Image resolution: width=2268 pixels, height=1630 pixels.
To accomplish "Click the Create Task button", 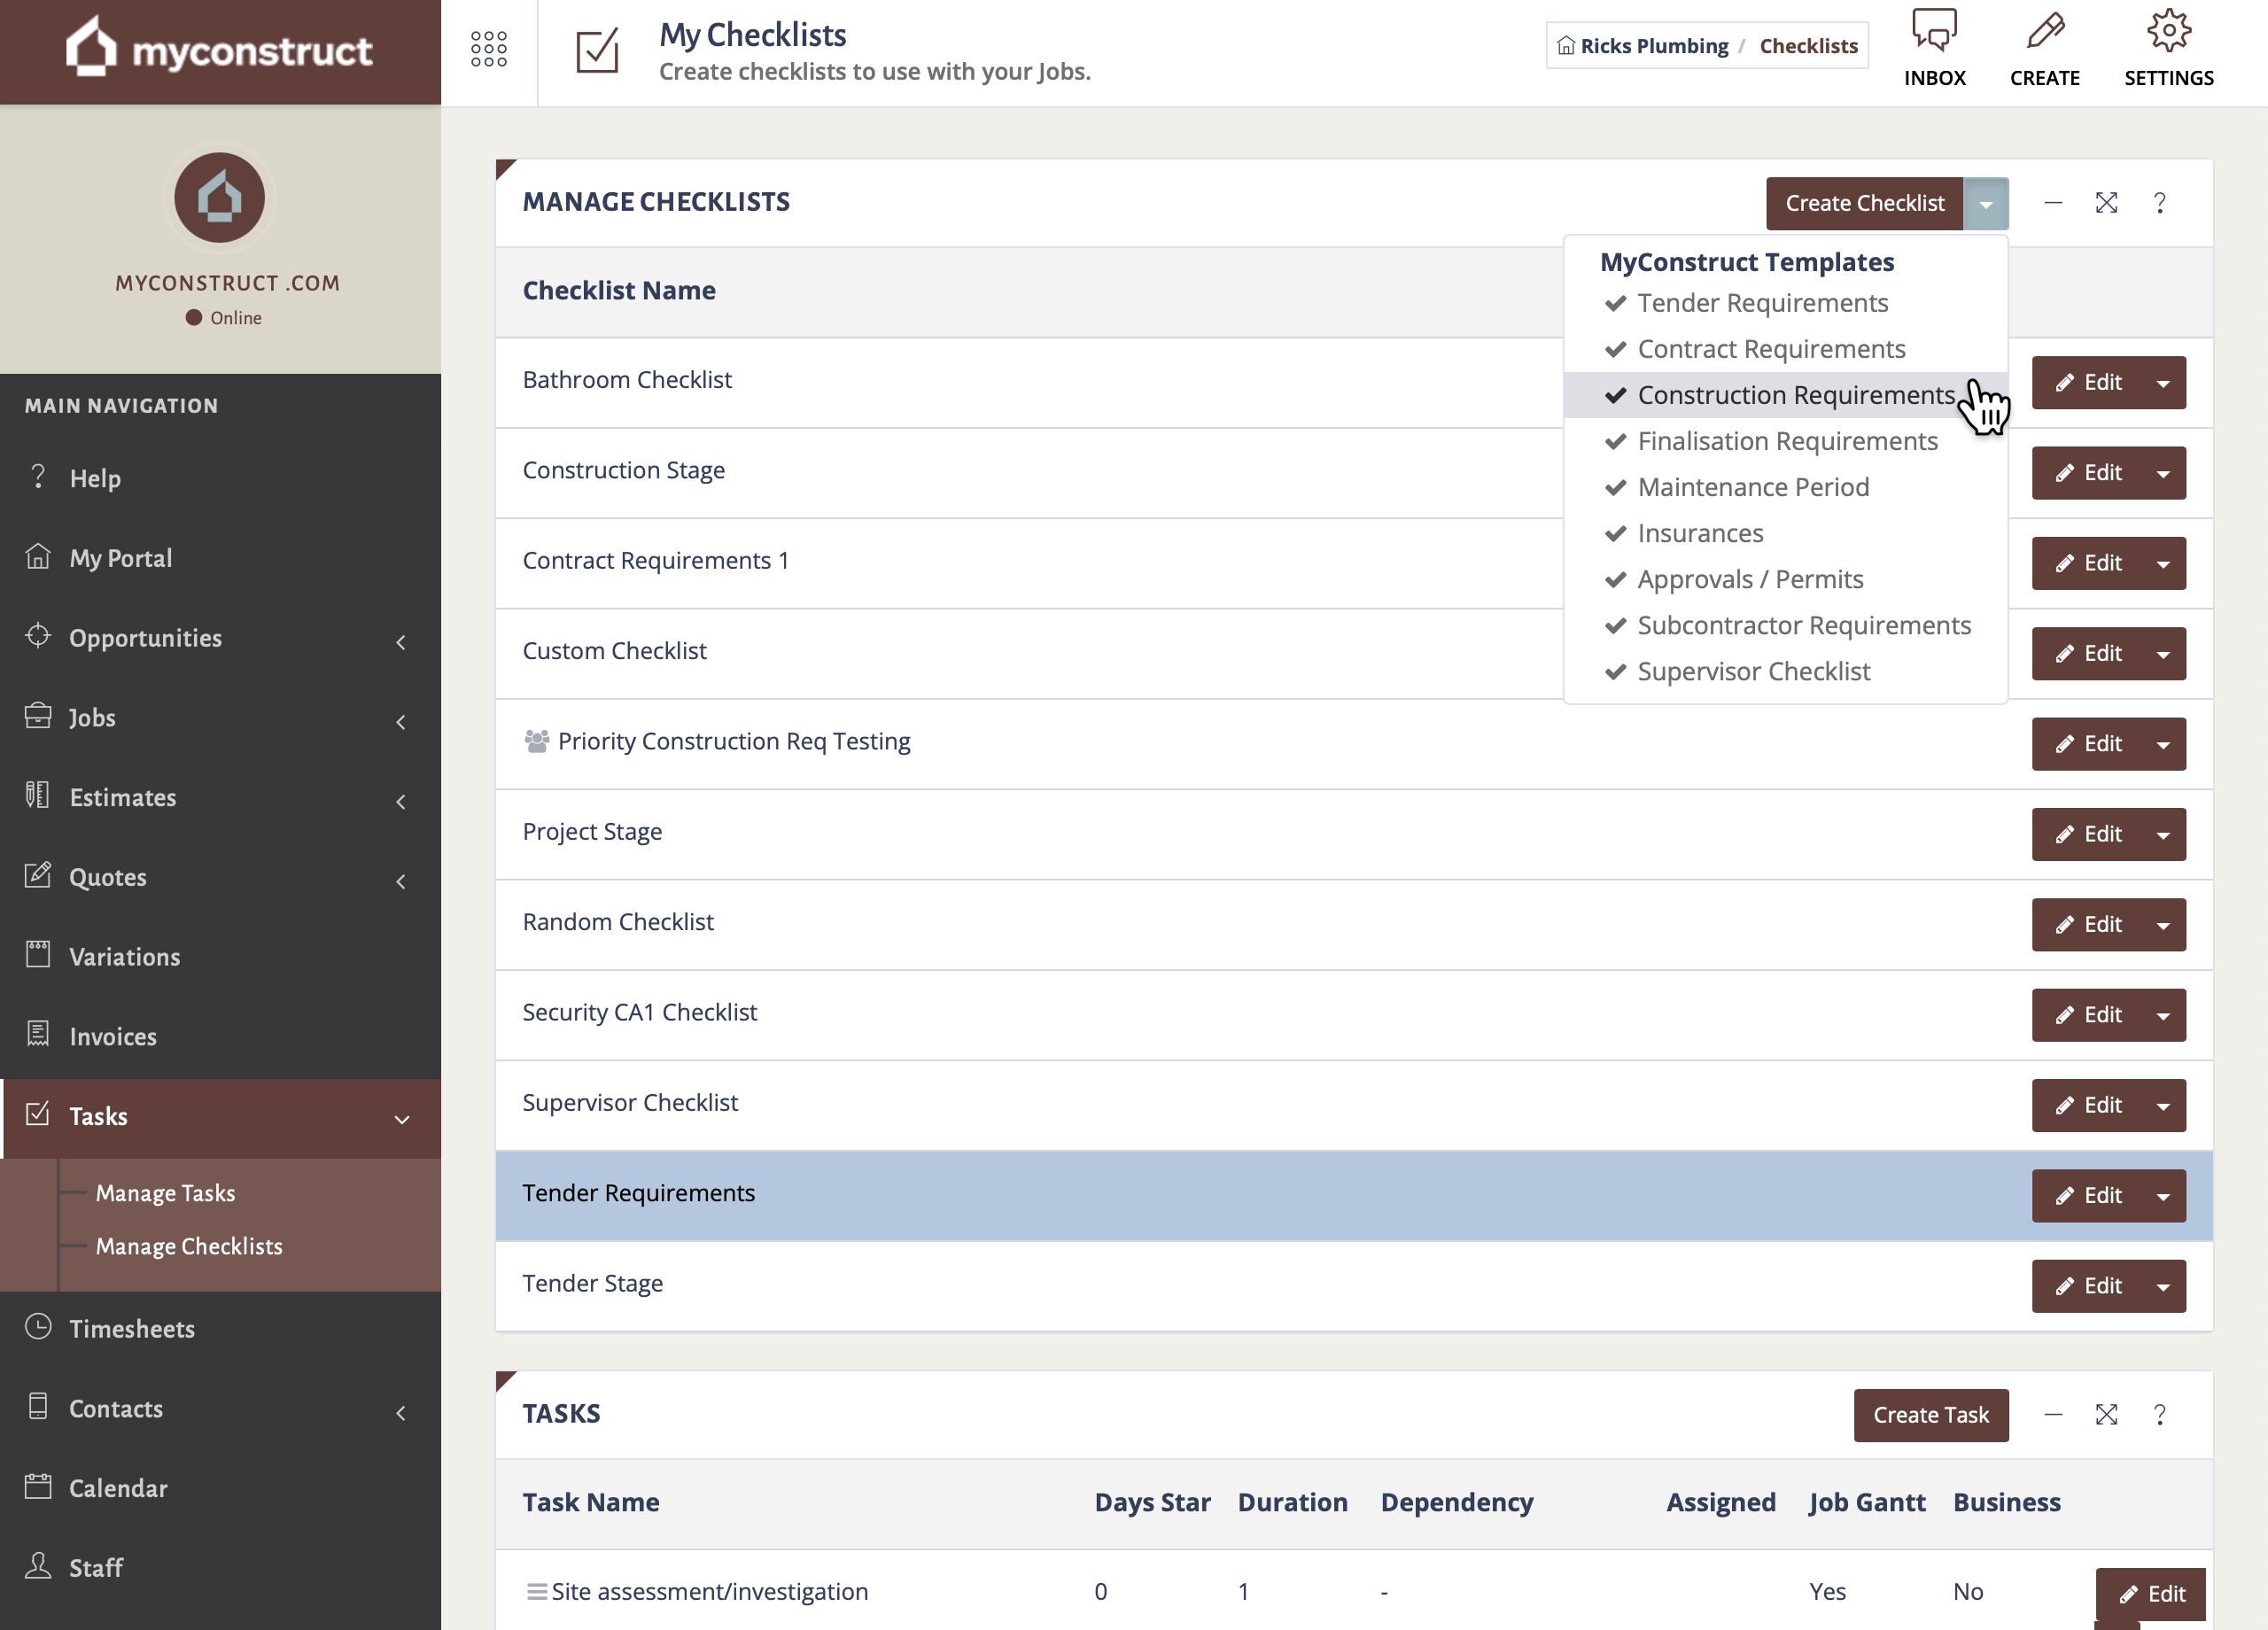I will point(1930,1414).
